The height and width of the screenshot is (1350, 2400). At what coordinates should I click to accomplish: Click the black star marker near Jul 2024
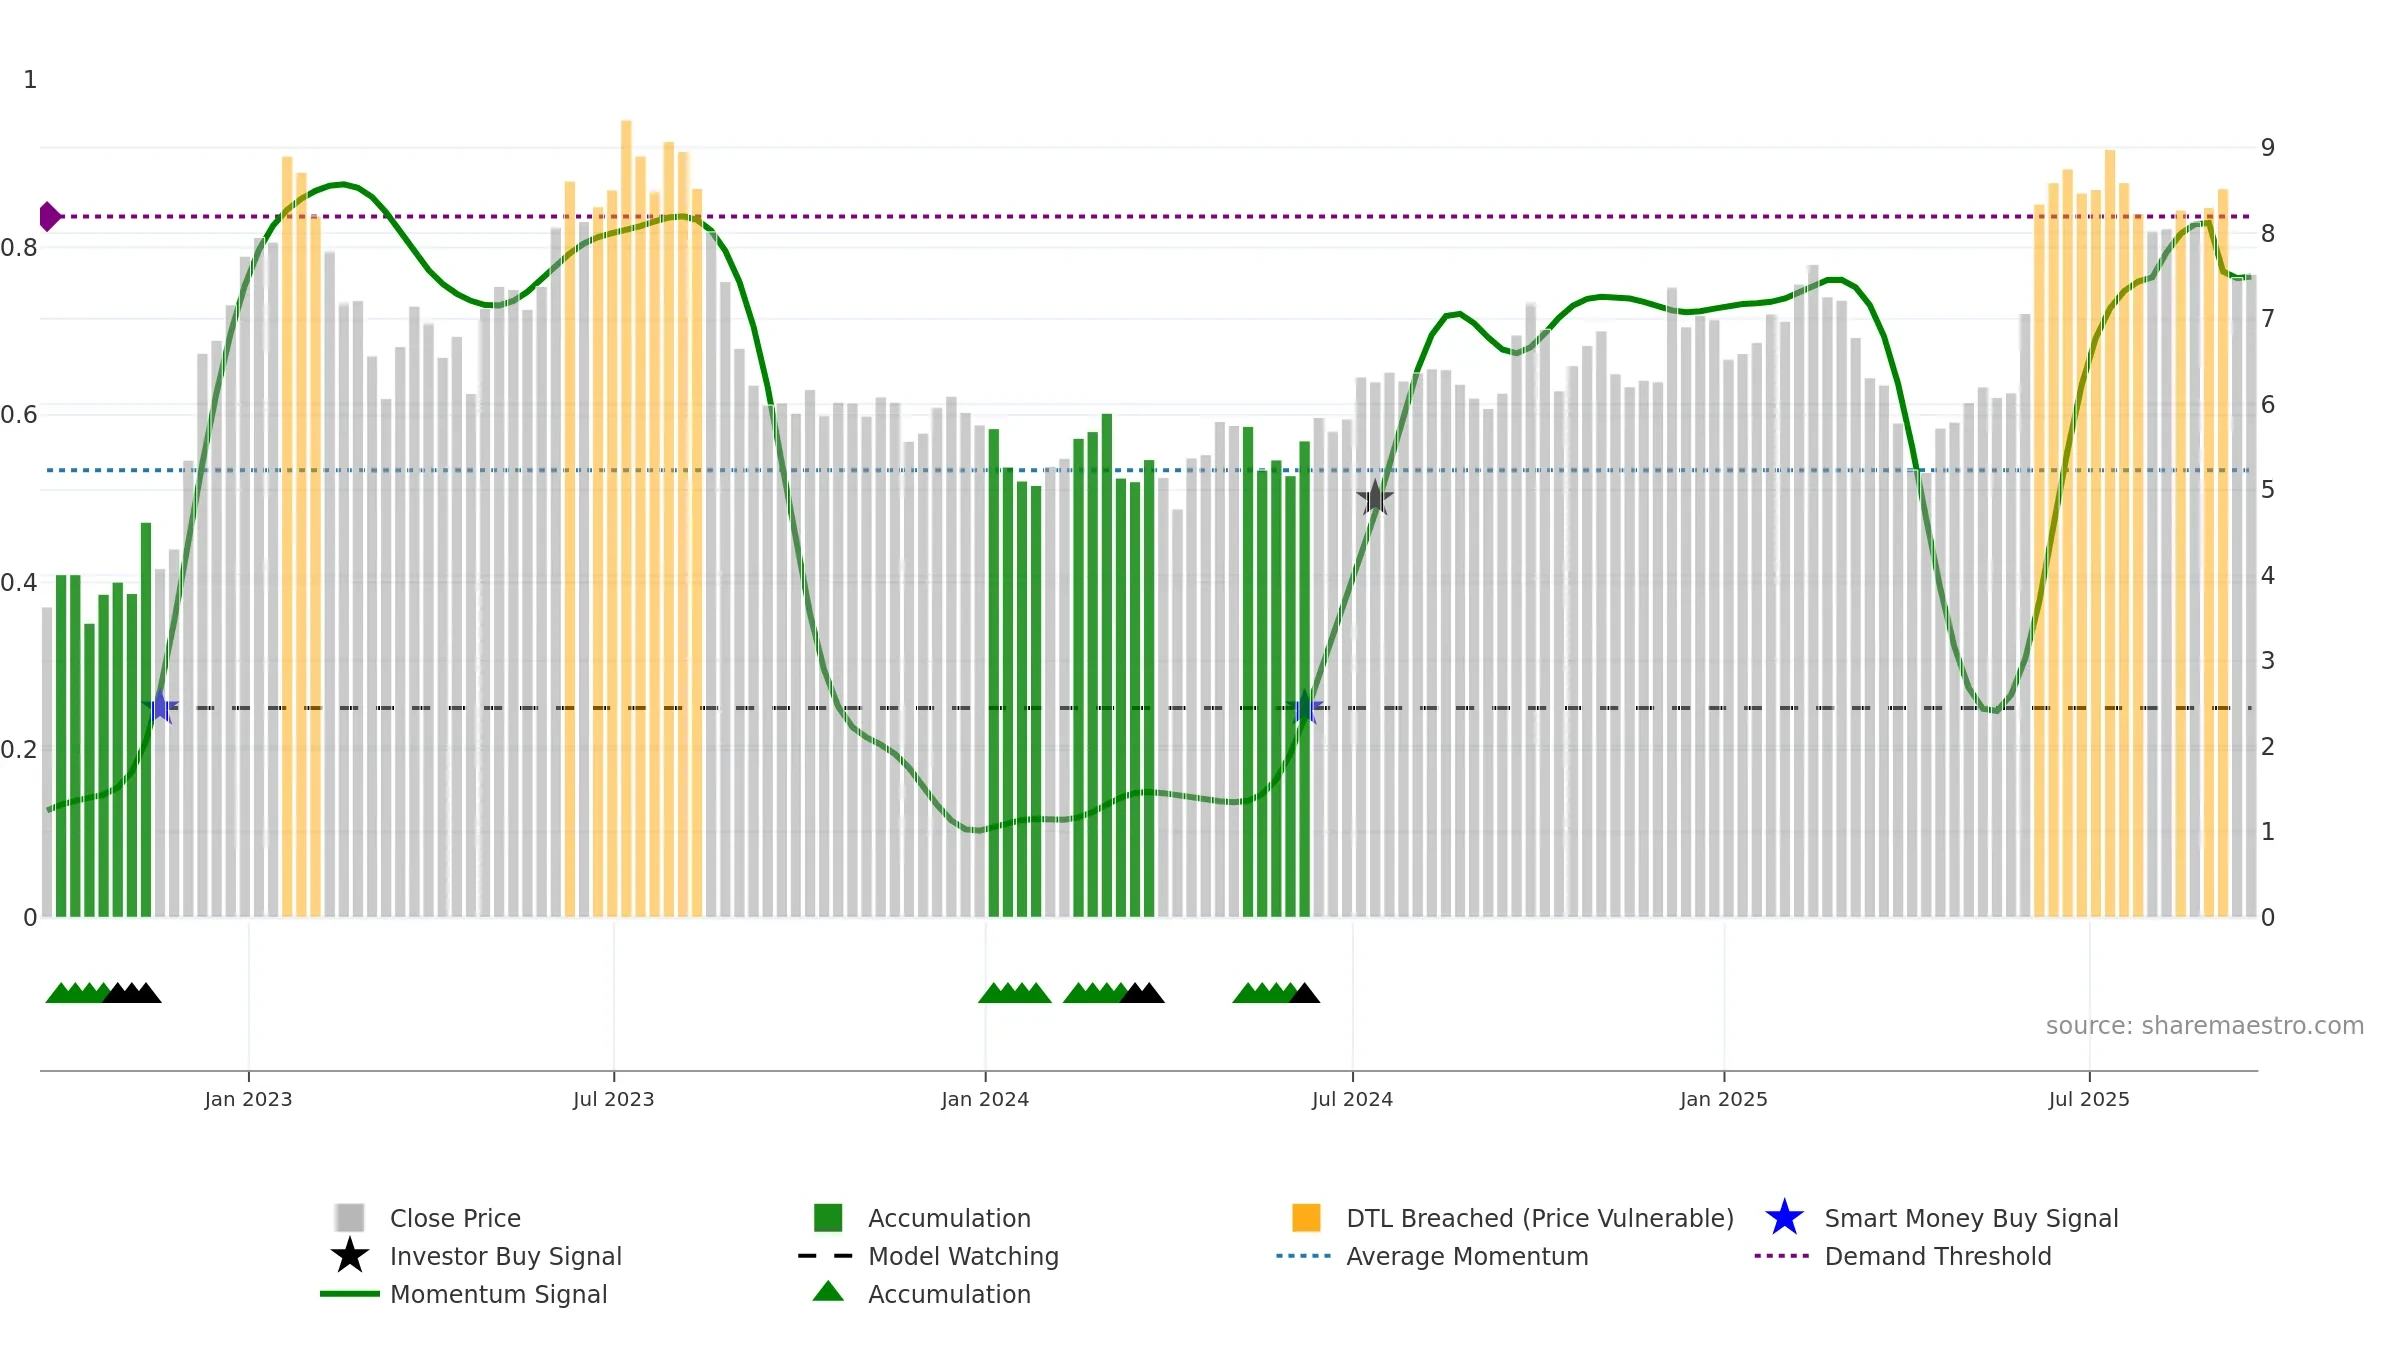coord(1375,497)
